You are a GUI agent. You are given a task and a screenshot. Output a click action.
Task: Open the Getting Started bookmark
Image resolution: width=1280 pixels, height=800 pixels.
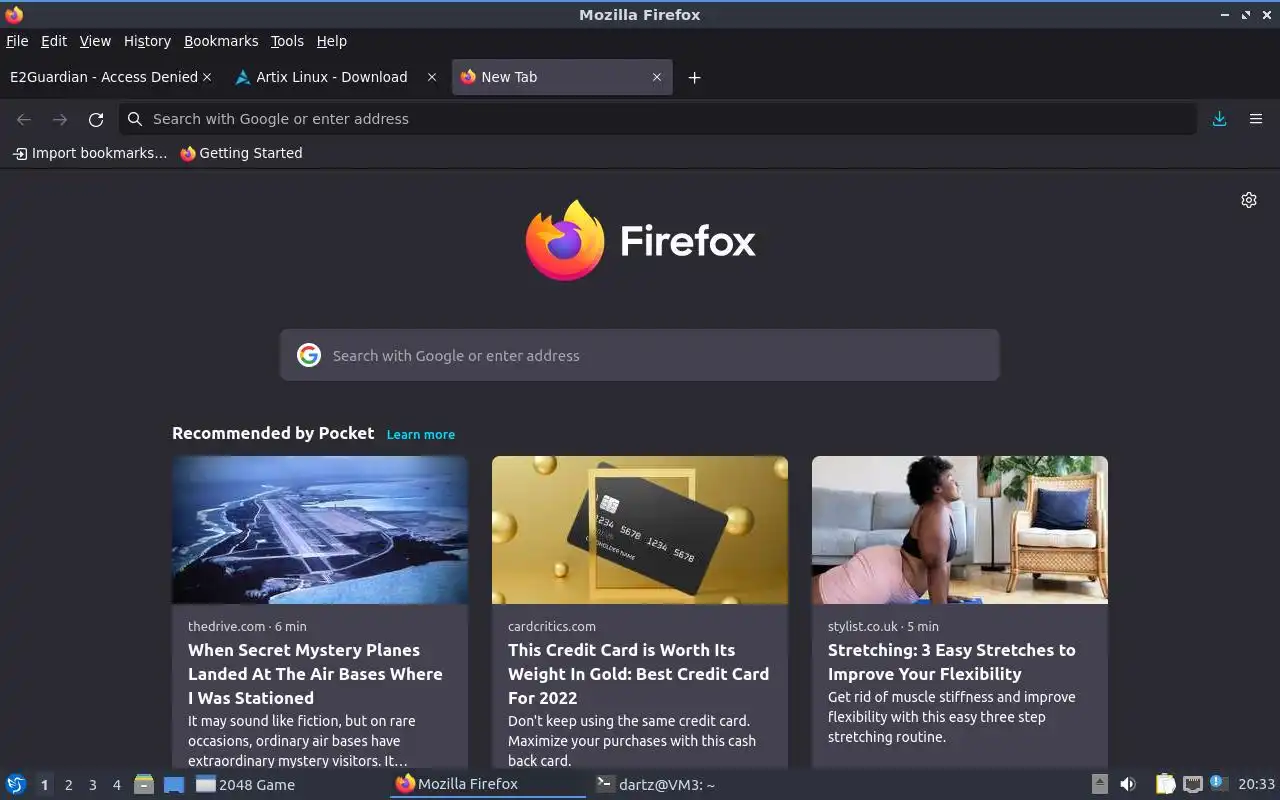pos(241,153)
